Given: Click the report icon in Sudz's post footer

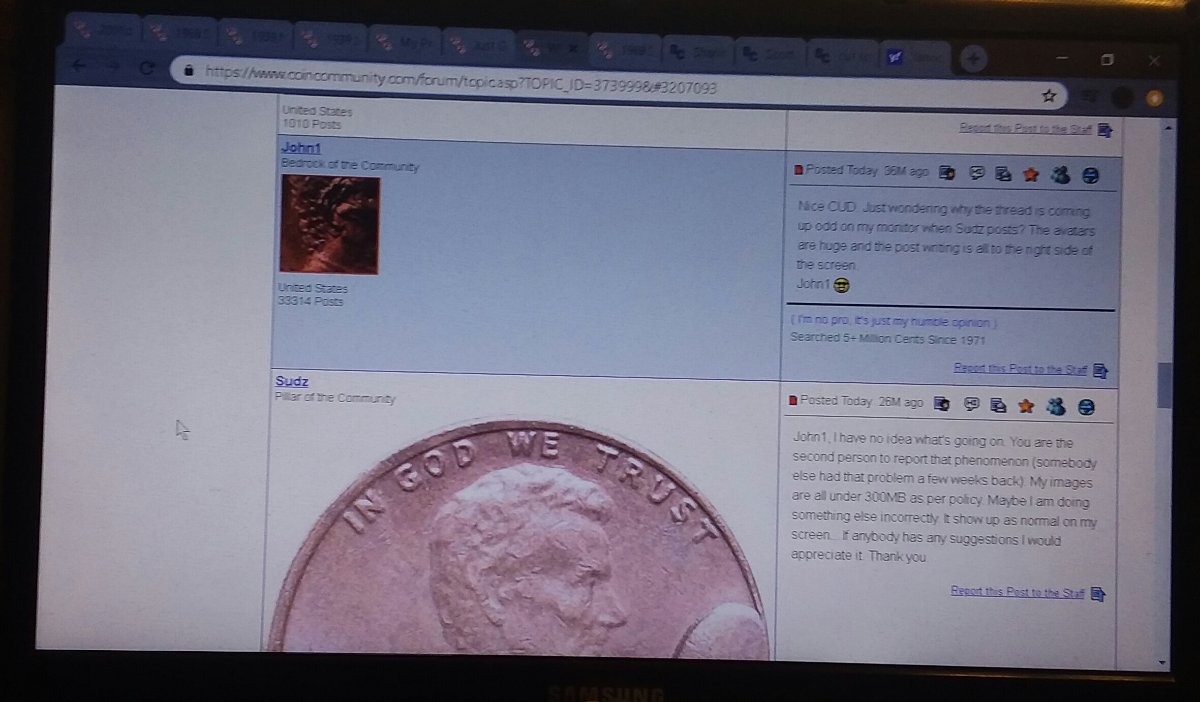Looking at the screenshot, I should (x=1097, y=594).
